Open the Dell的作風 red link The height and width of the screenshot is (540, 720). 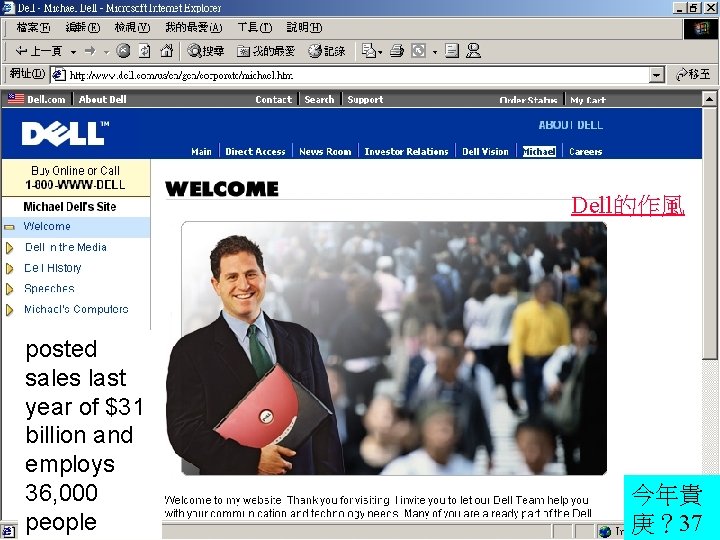point(628,205)
